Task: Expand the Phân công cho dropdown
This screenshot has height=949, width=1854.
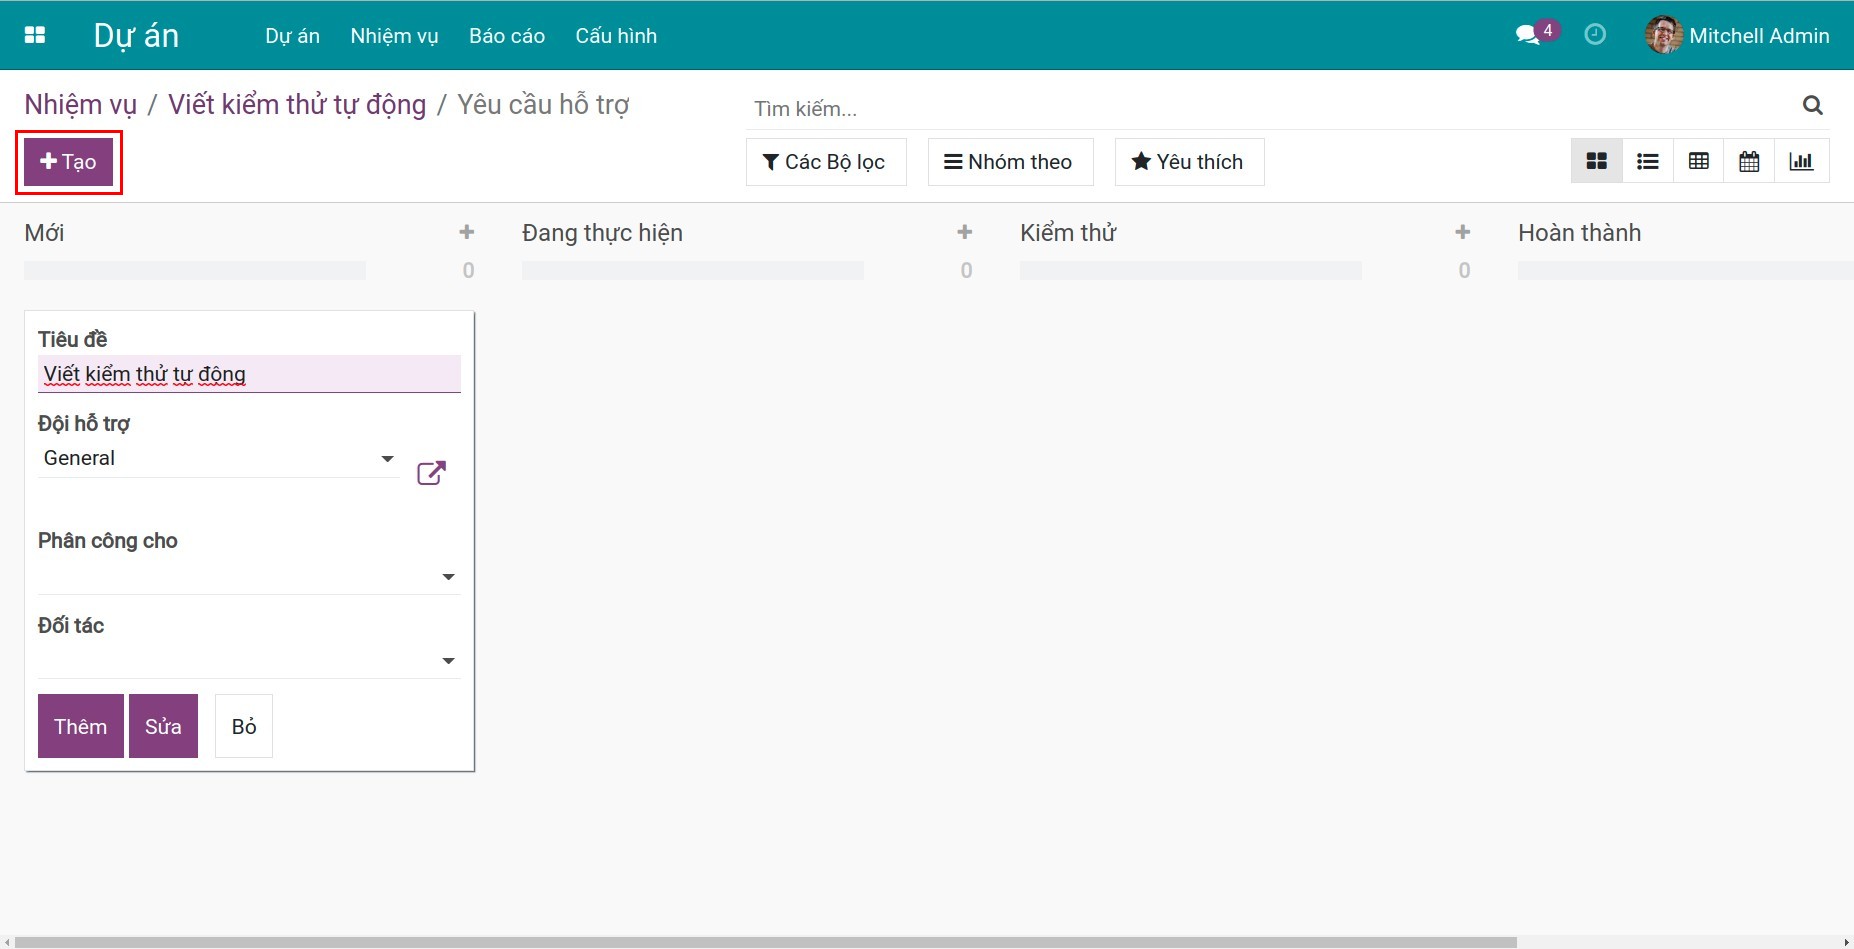Action: [448, 577]
